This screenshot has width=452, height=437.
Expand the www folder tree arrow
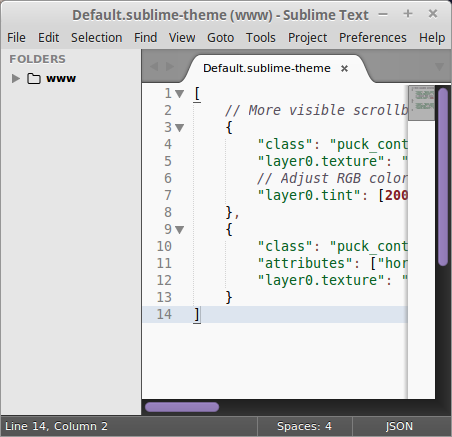tap(15, 79)
